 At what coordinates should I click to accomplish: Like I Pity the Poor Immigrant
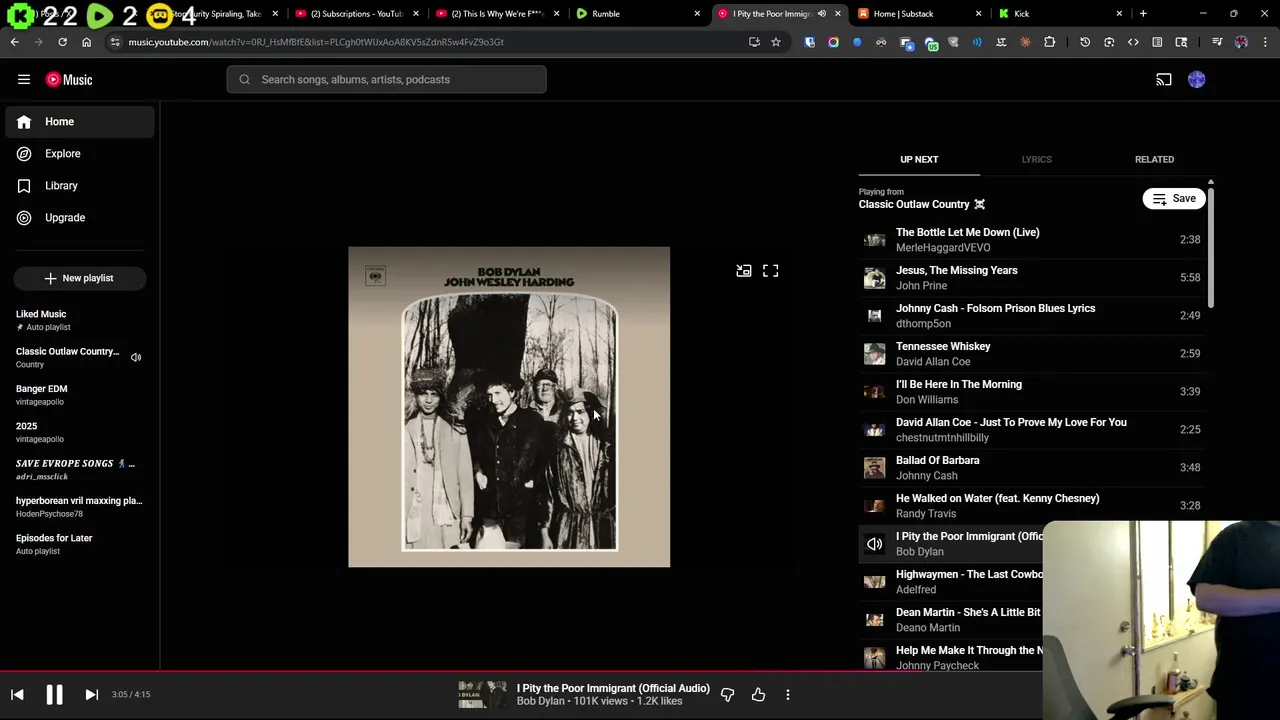coord(759,694)
